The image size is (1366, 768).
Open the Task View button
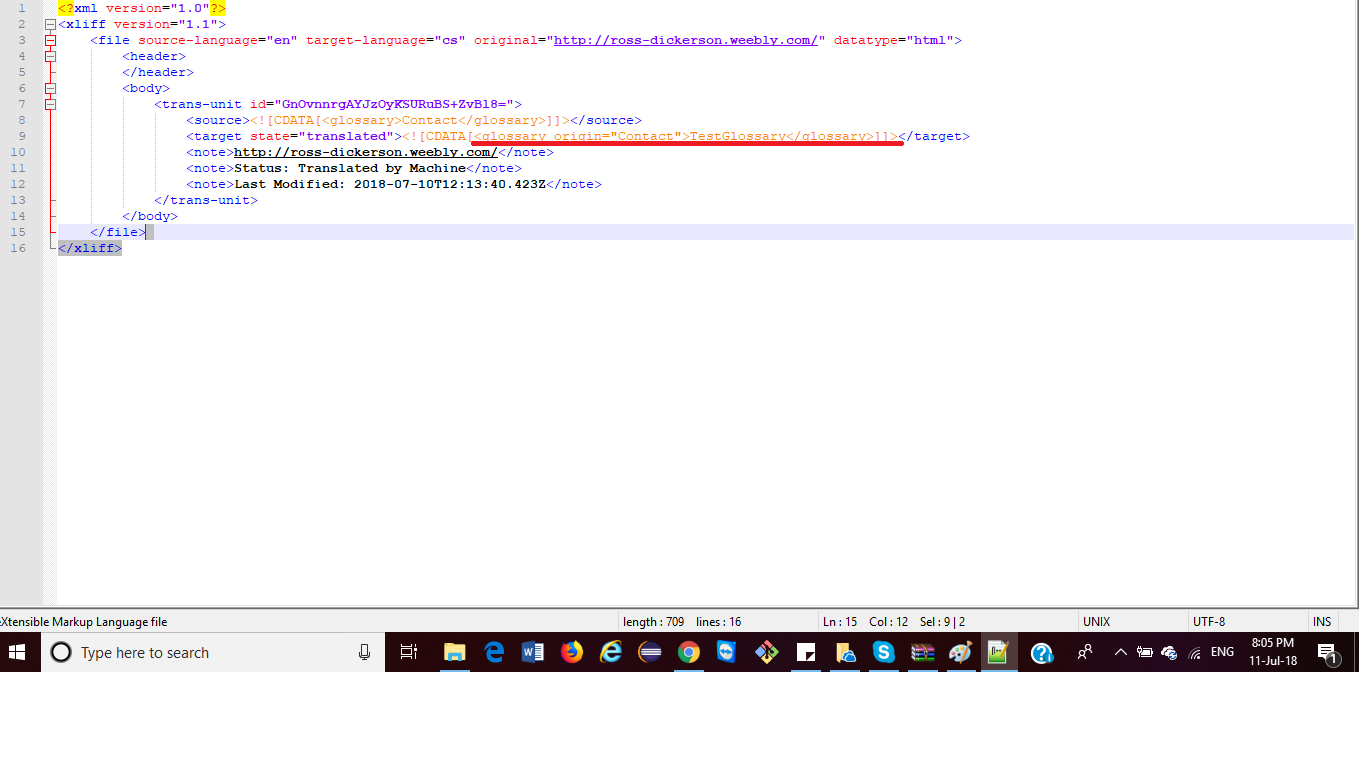tap(408, 653)
